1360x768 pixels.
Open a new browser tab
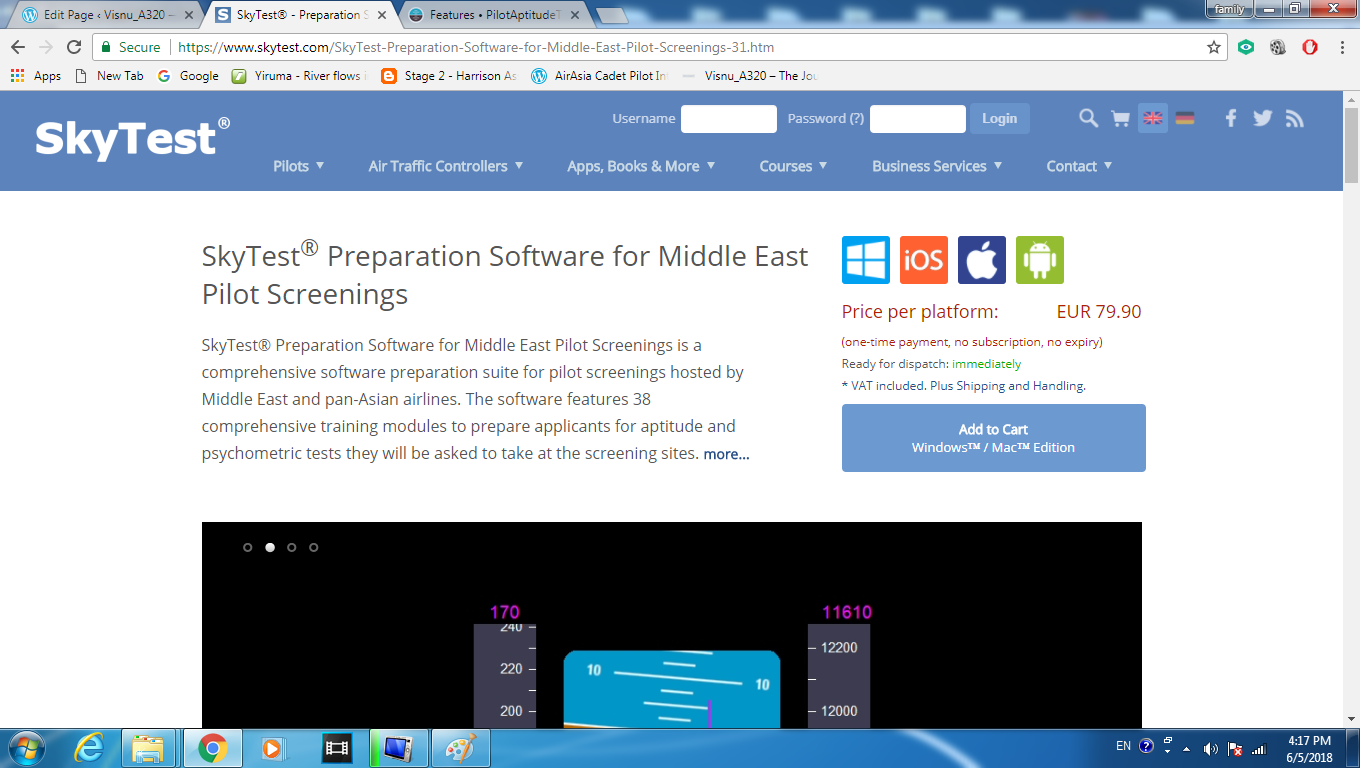click(611, 15)
